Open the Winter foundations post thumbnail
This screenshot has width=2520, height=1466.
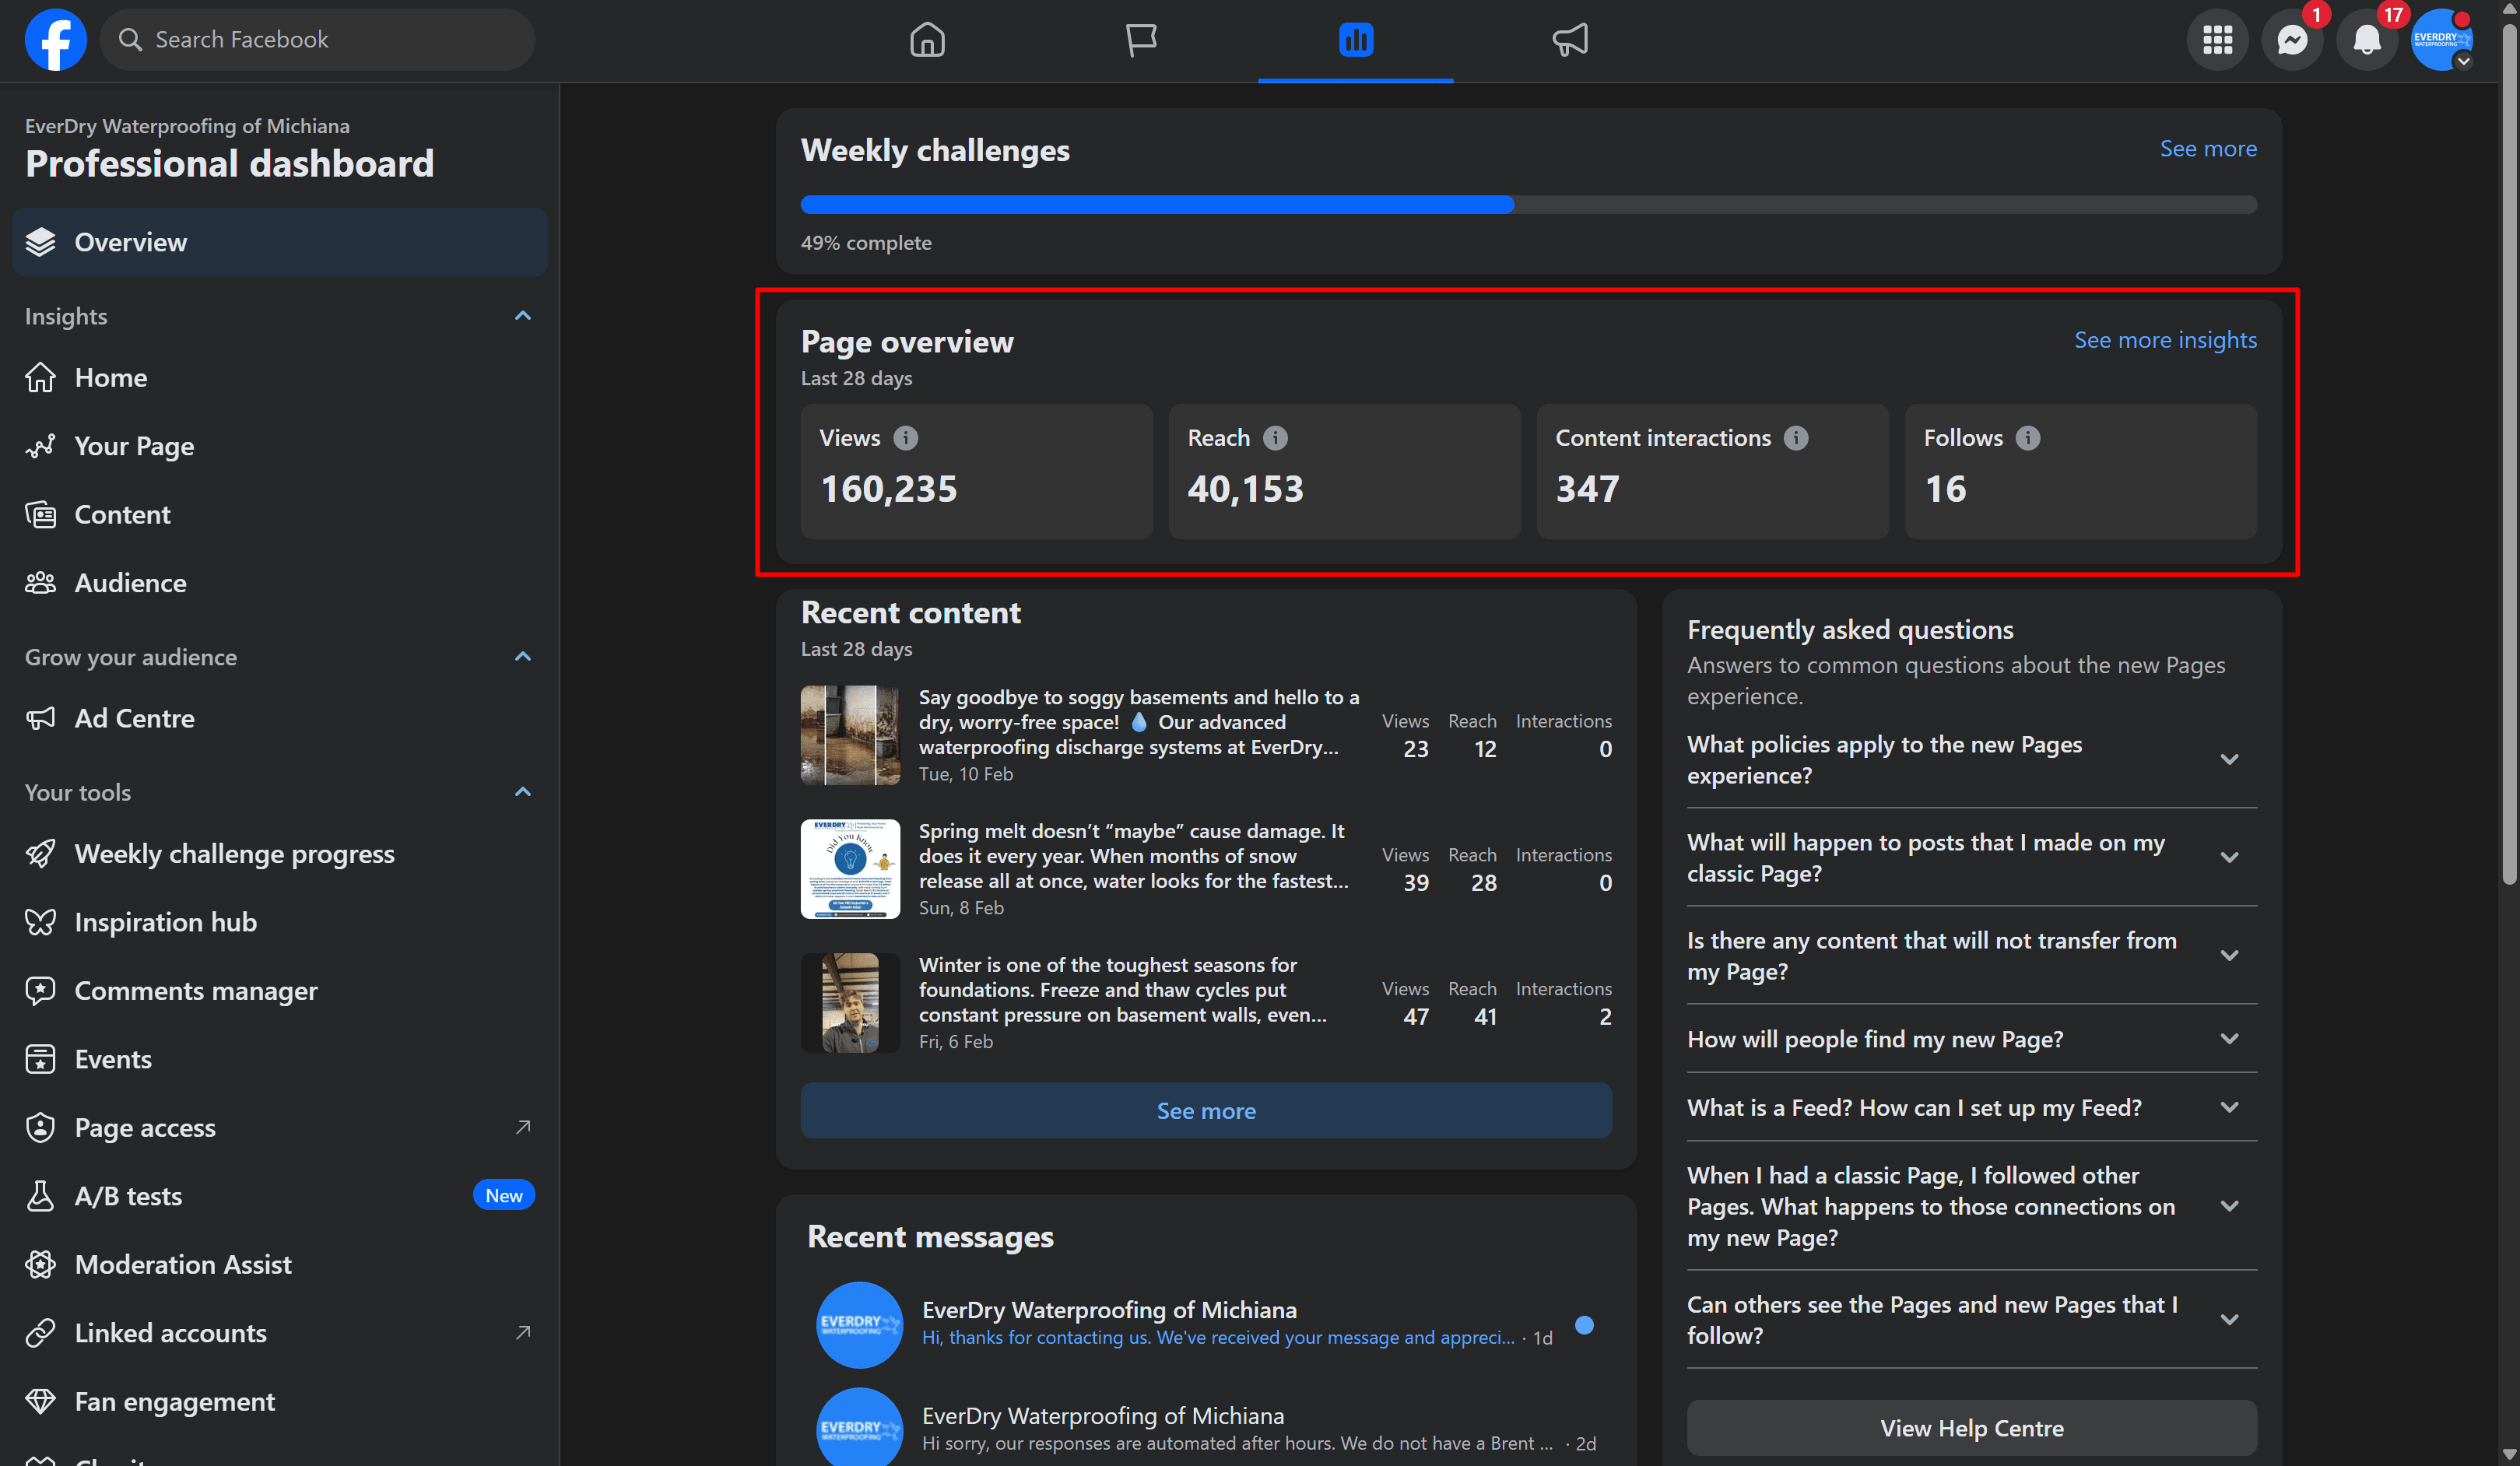pyautogui.click(x=850, y=1003)
